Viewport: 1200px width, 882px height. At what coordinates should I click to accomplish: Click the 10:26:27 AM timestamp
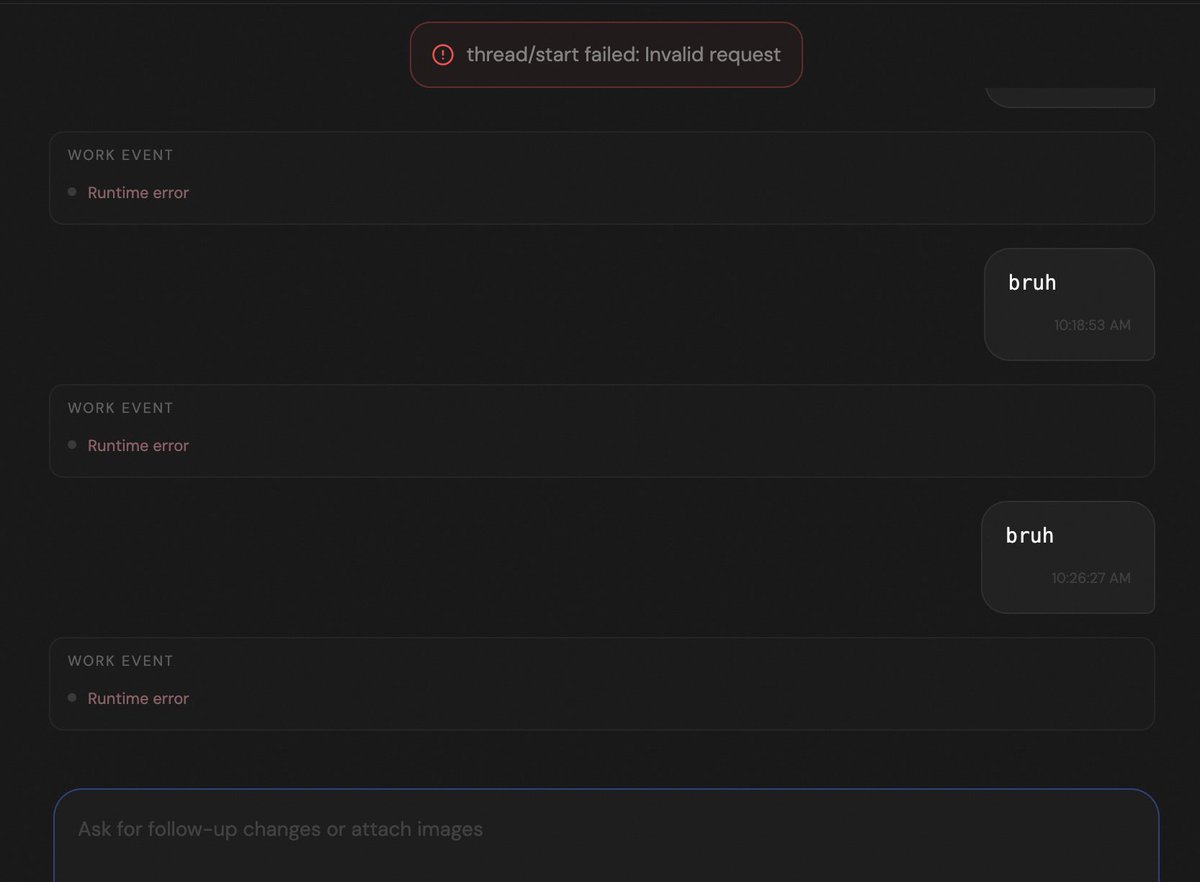tap(1091, 578)
